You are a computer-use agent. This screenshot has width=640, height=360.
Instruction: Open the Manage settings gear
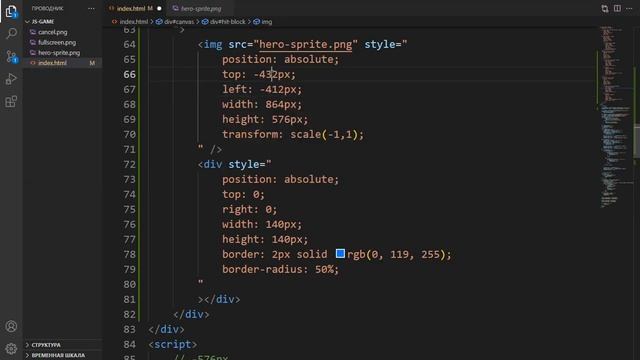click(11, 349)
